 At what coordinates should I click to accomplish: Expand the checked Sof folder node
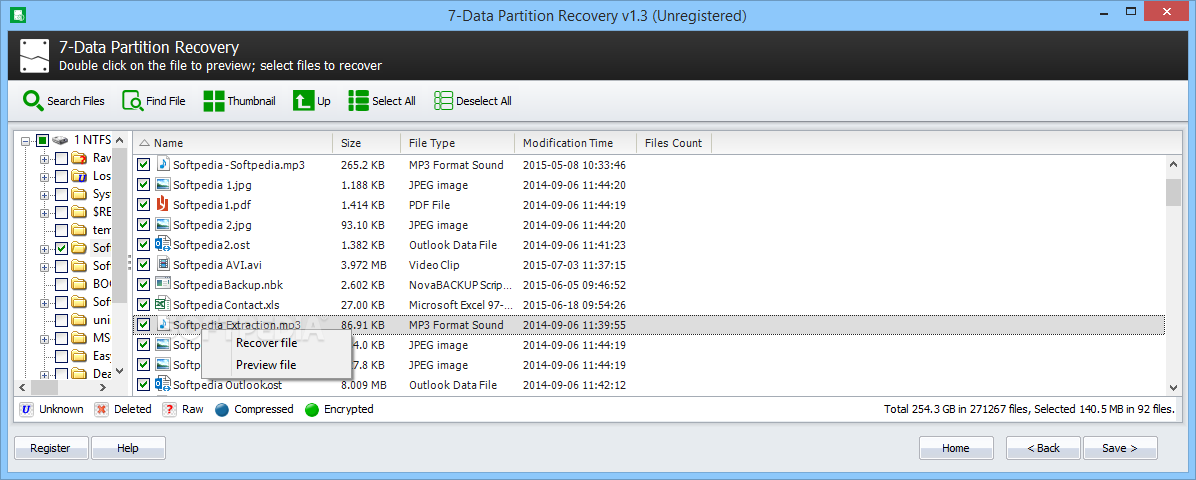pos(44,249)
